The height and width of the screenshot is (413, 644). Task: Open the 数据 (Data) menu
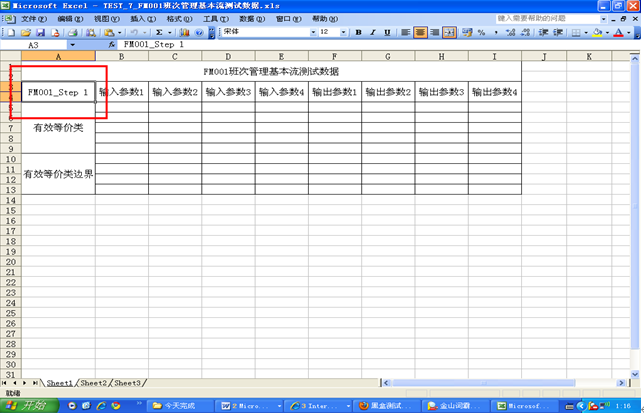[252, 19]
